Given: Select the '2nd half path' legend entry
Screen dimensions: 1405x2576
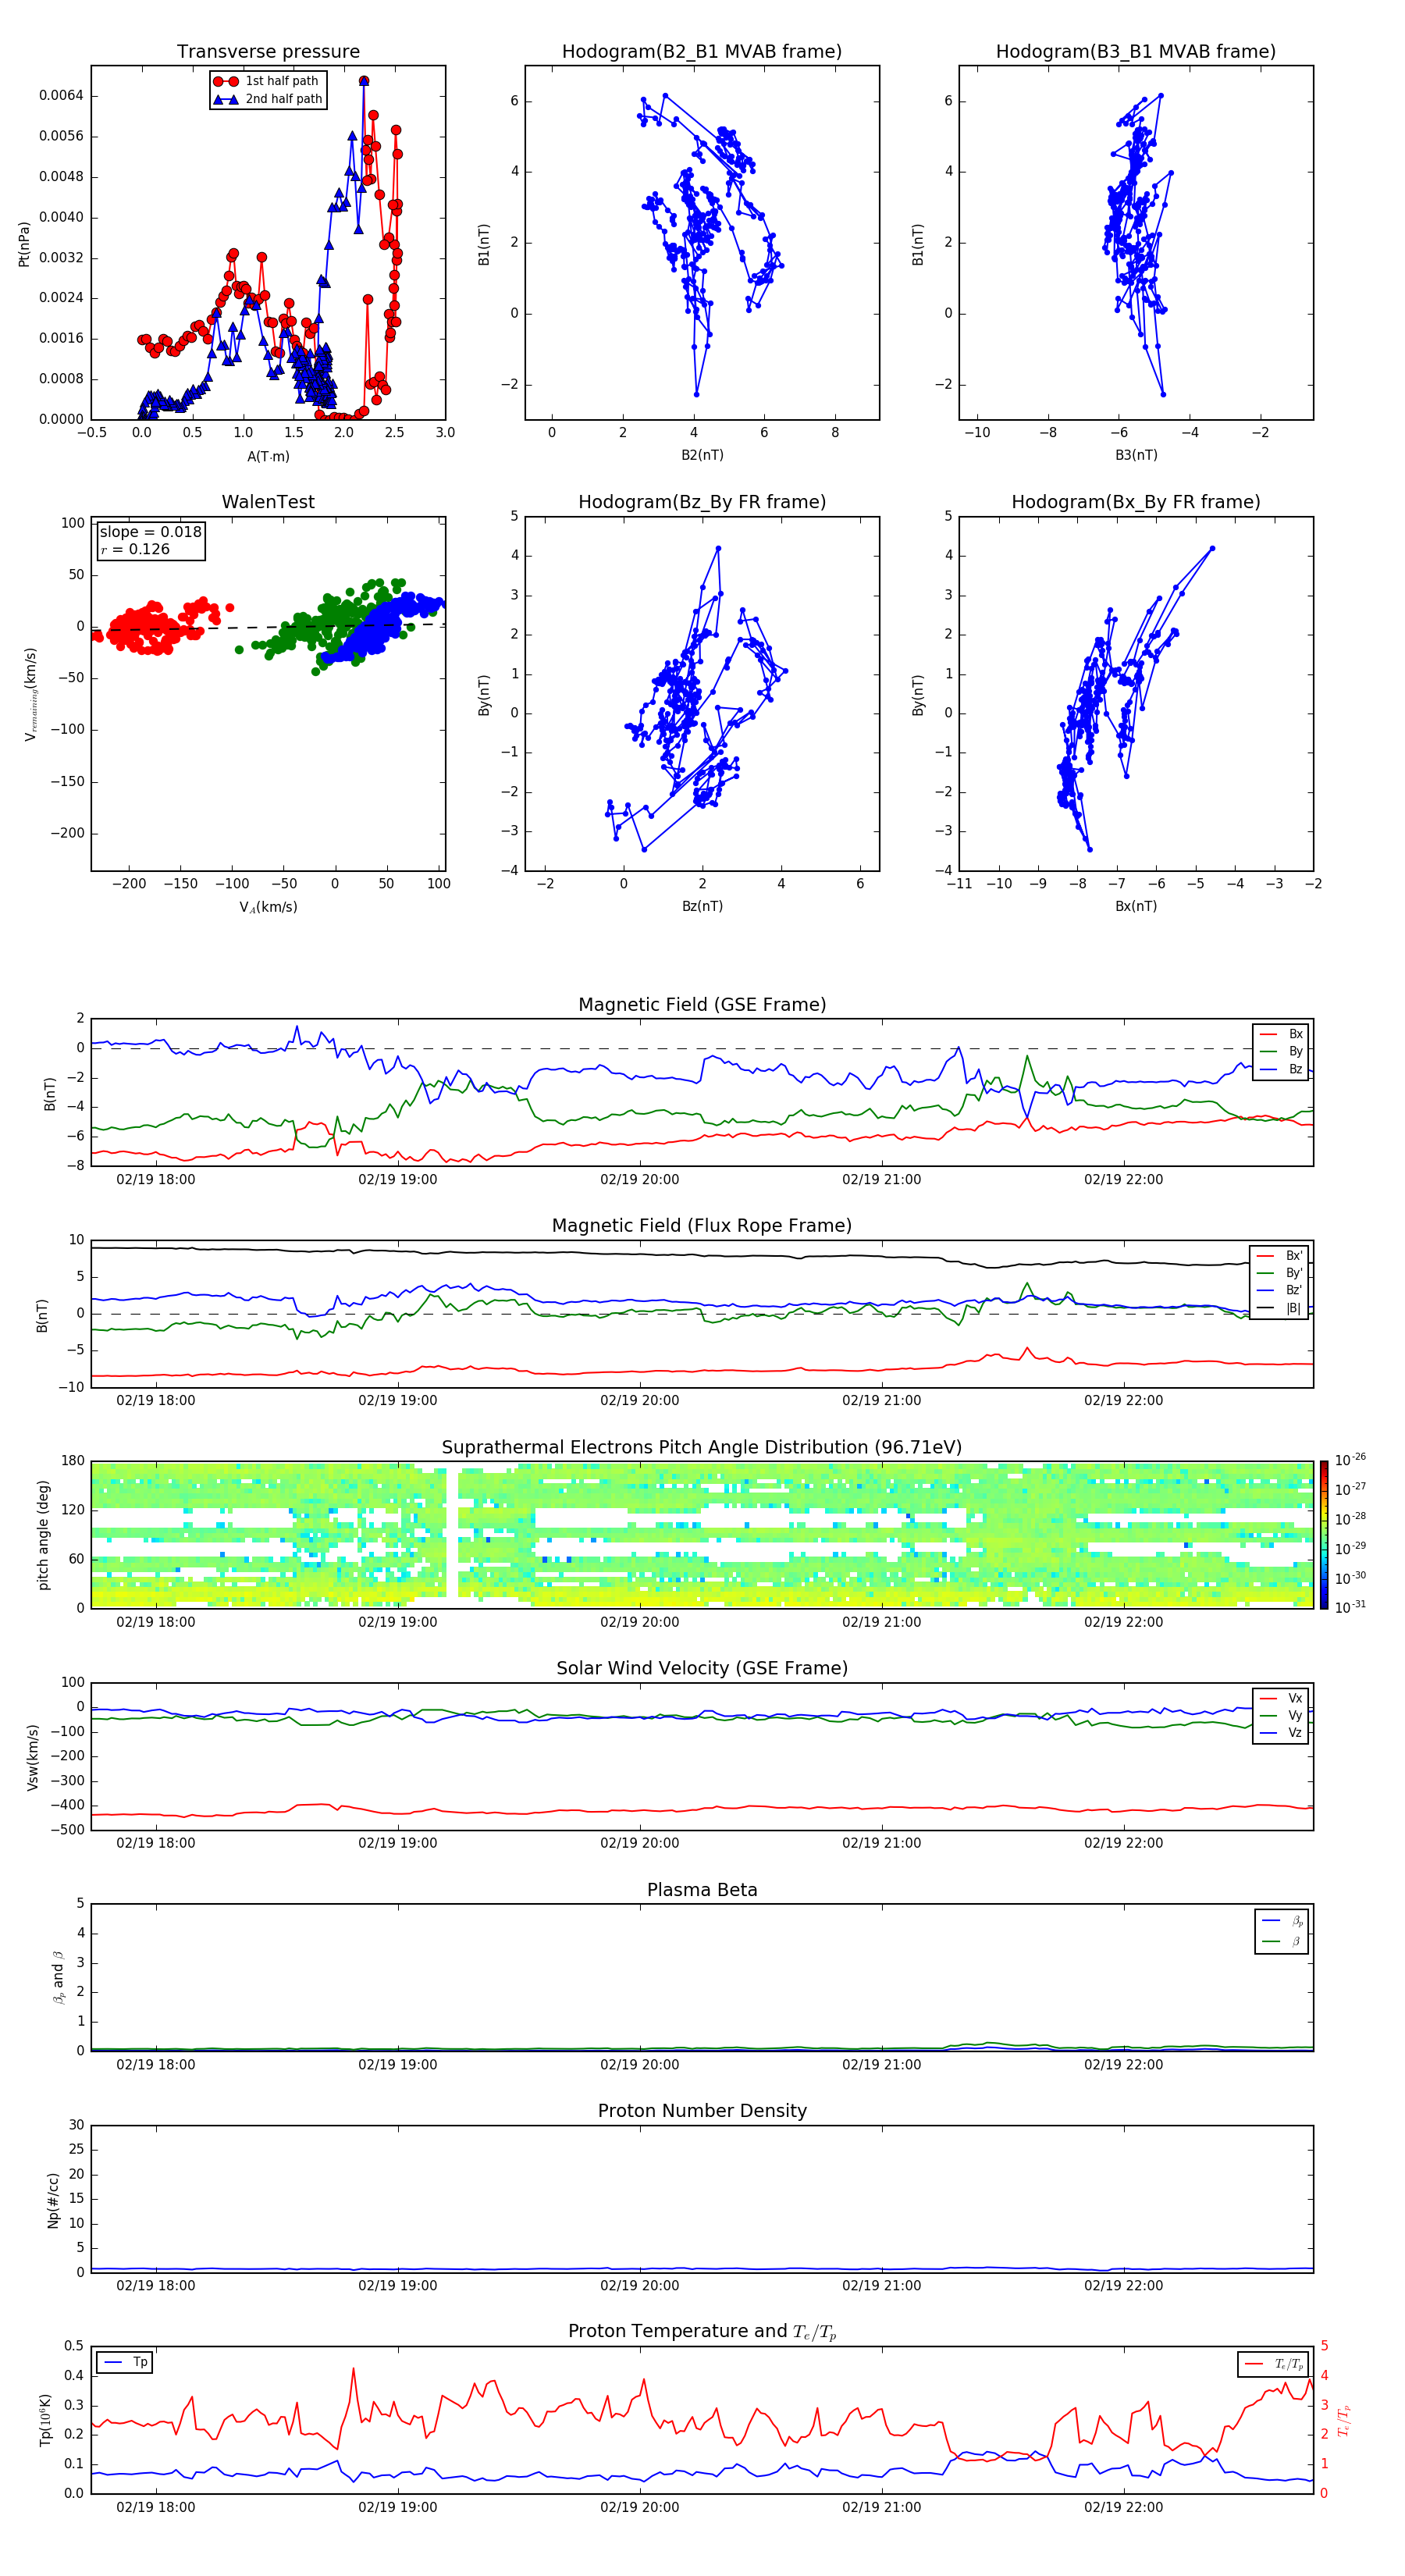Looking at the screenshot, I should (267, 99).
